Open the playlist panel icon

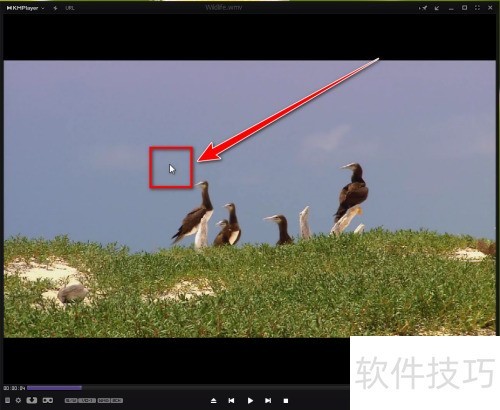7,400
